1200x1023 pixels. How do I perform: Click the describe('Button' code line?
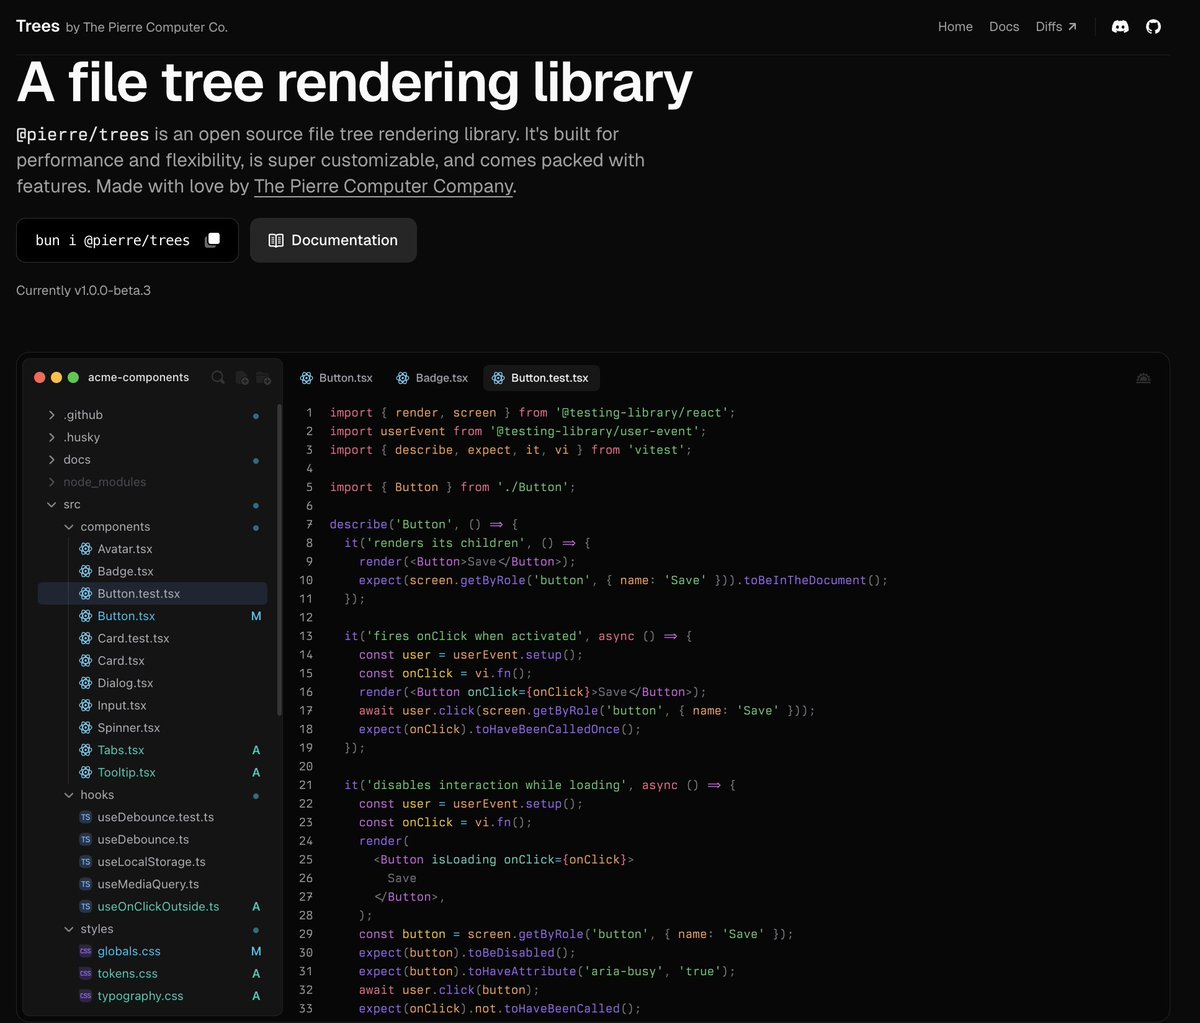coord(423,524)
